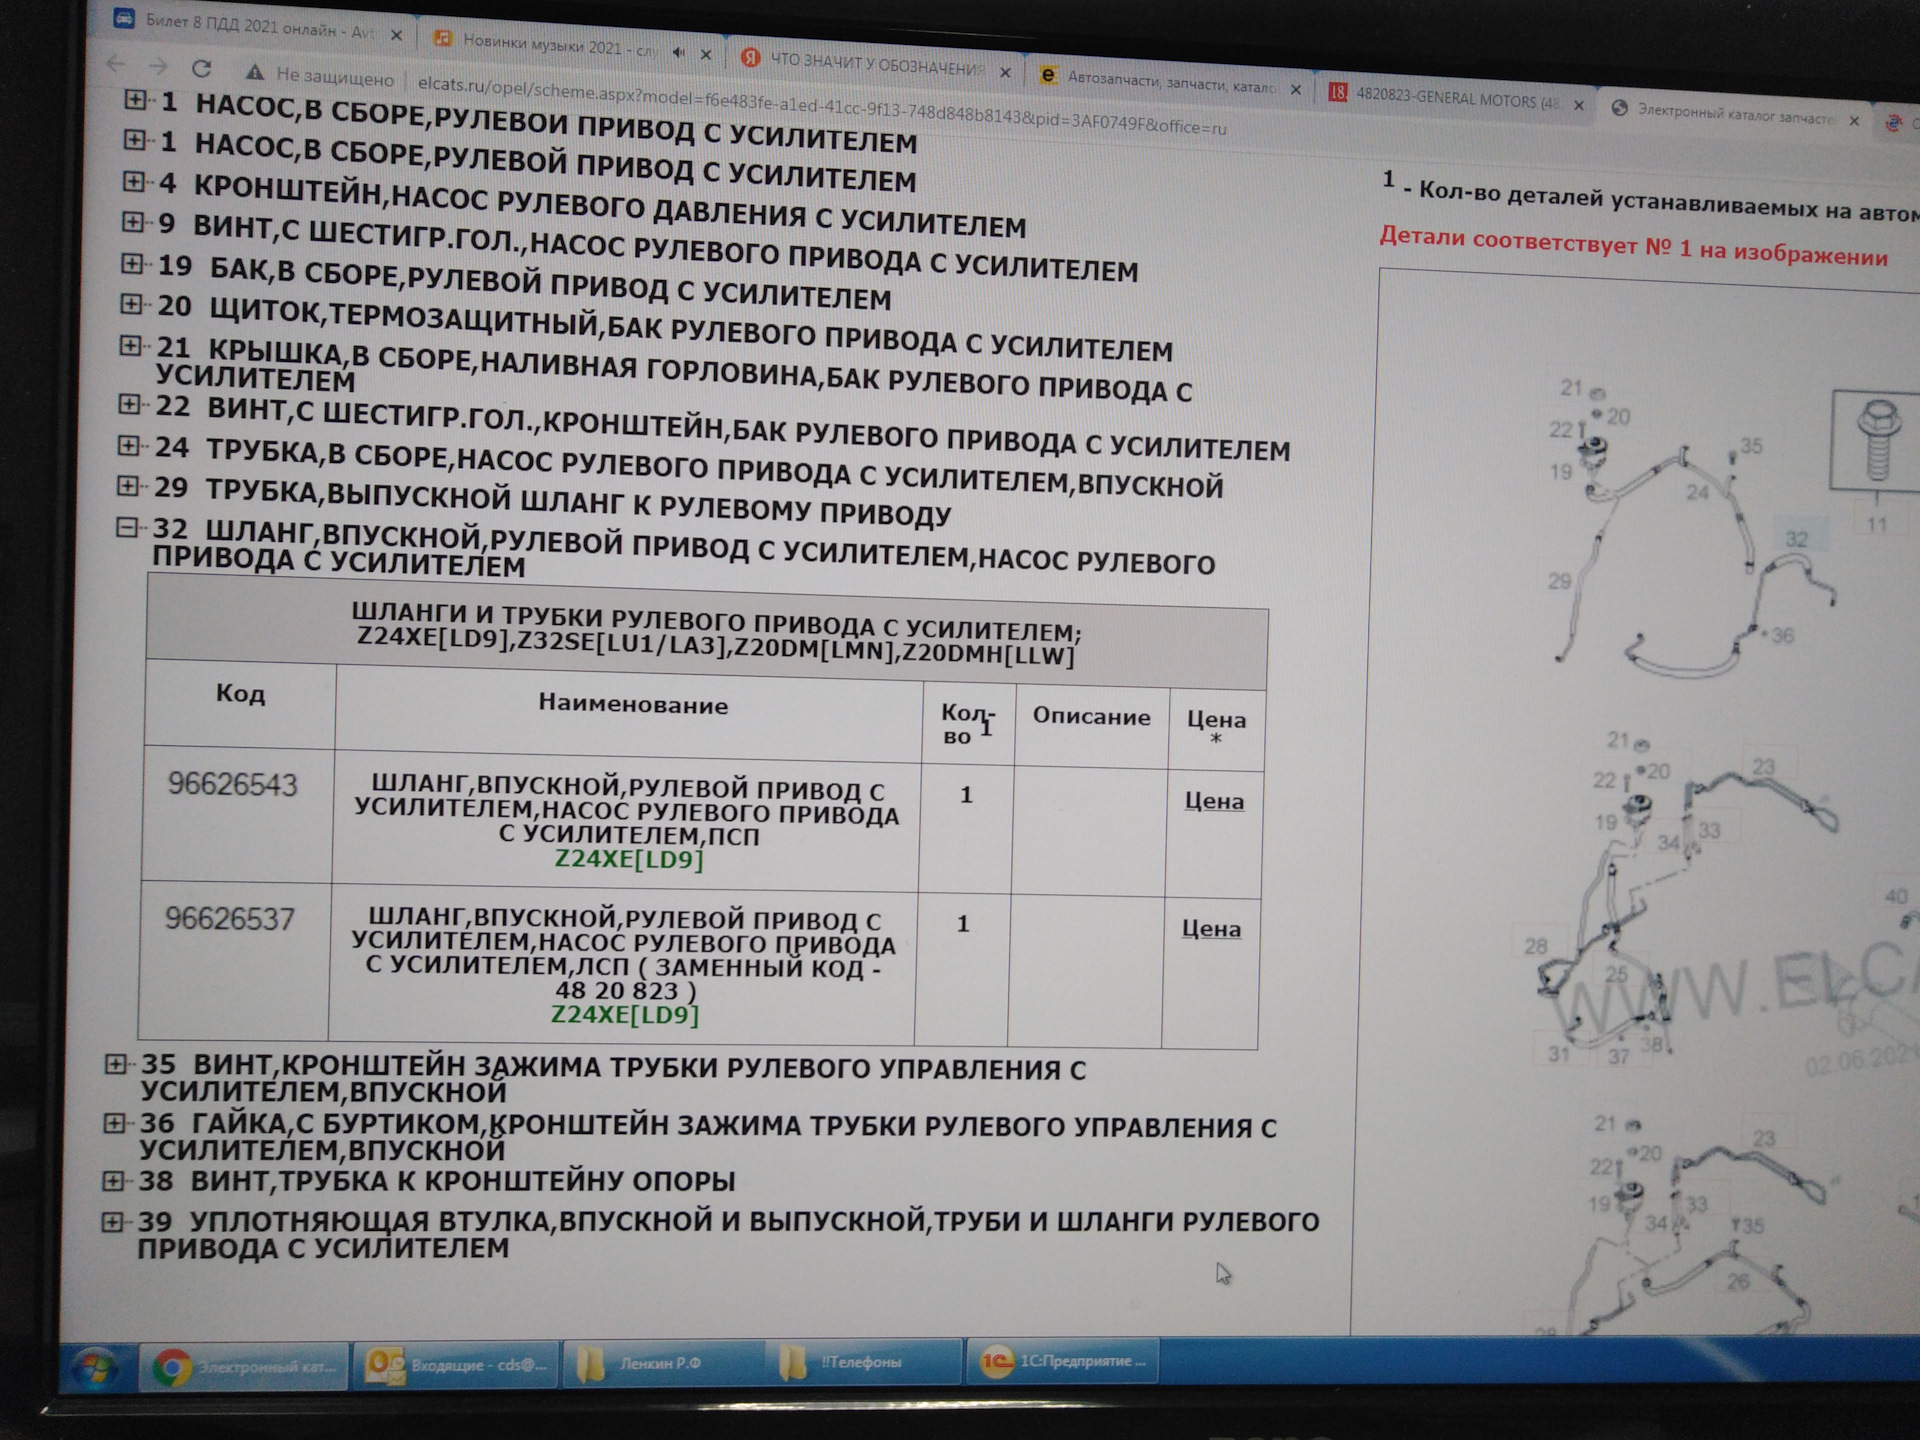The width and height of the screenshot is (1920, 1440).
Task: Click the not-secure warning icon
Action: (x=255, y=73)
